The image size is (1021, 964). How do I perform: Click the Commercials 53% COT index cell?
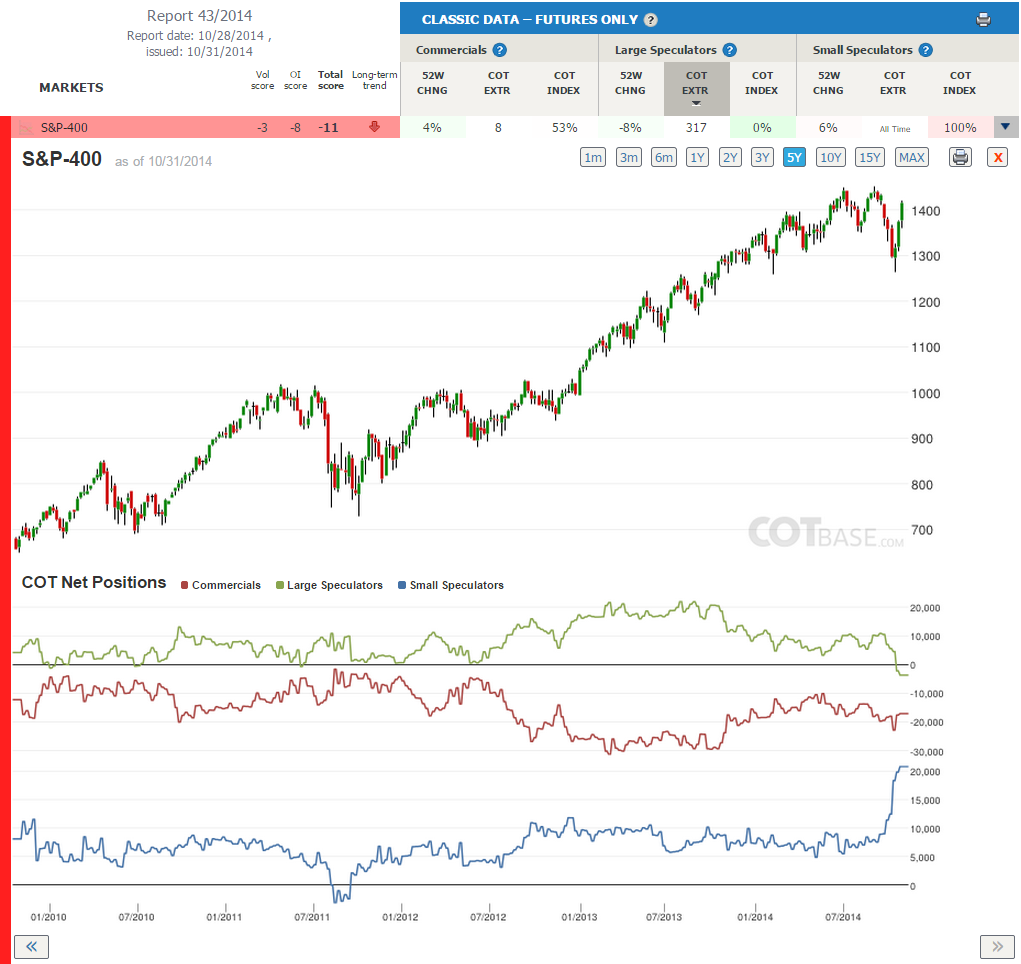tap(565, 128)
